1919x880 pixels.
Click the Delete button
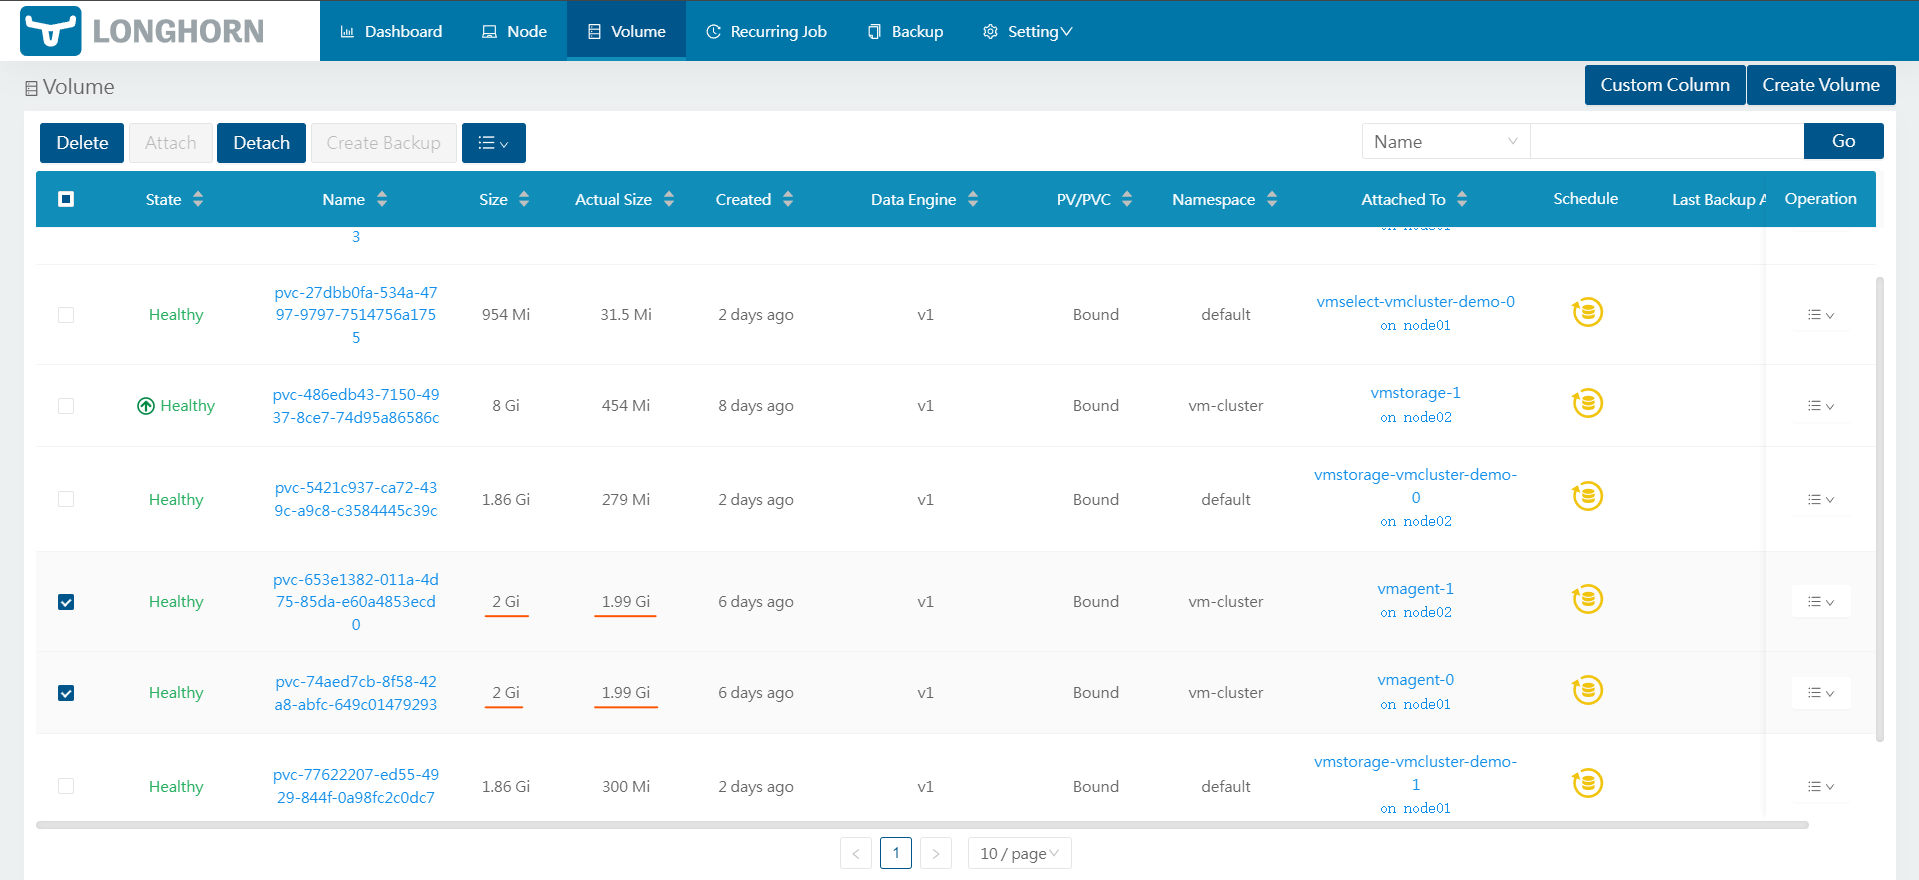tap(82, 143)
